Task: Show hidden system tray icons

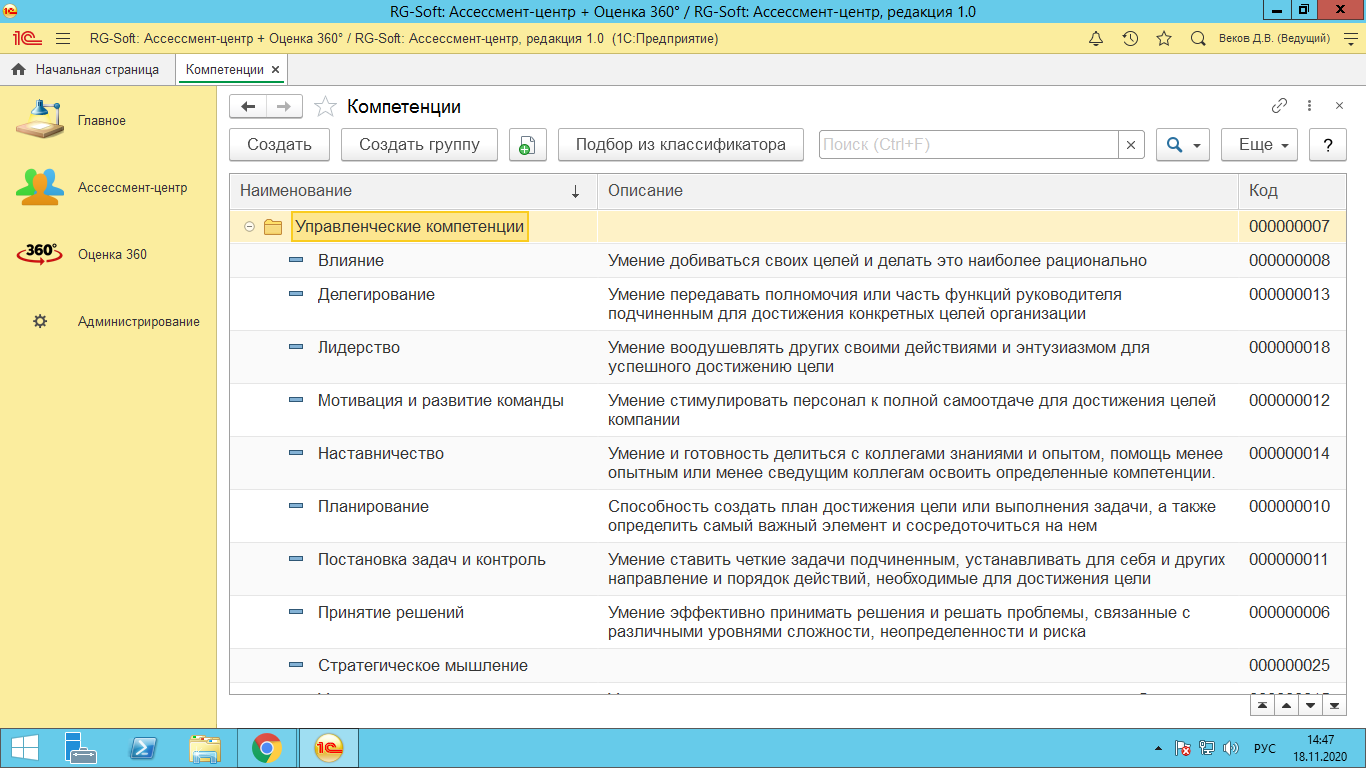Action: click(1158, 748)
